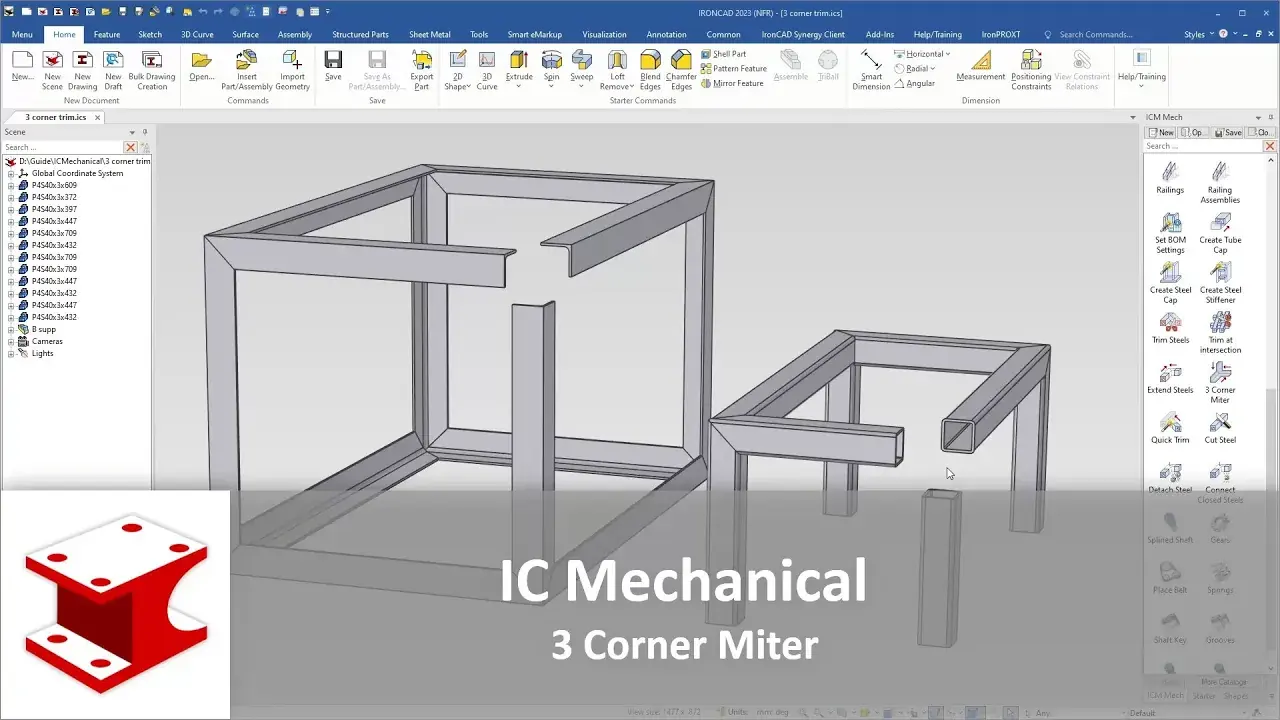Open the Horizontal dimension dropdown
The height and width of the screenshot is (720, 1280).
948,54
